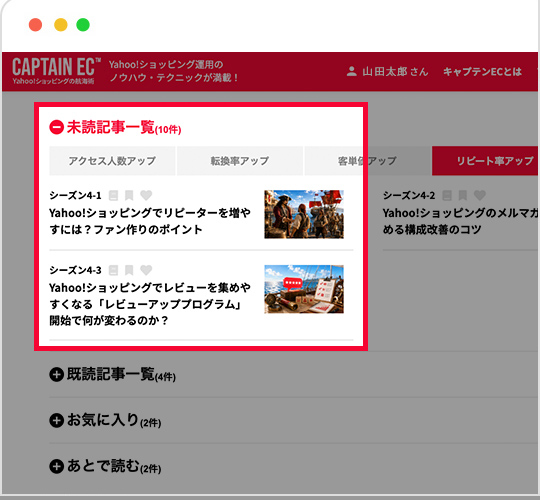Expand the お気に入り list

(56, 420)
